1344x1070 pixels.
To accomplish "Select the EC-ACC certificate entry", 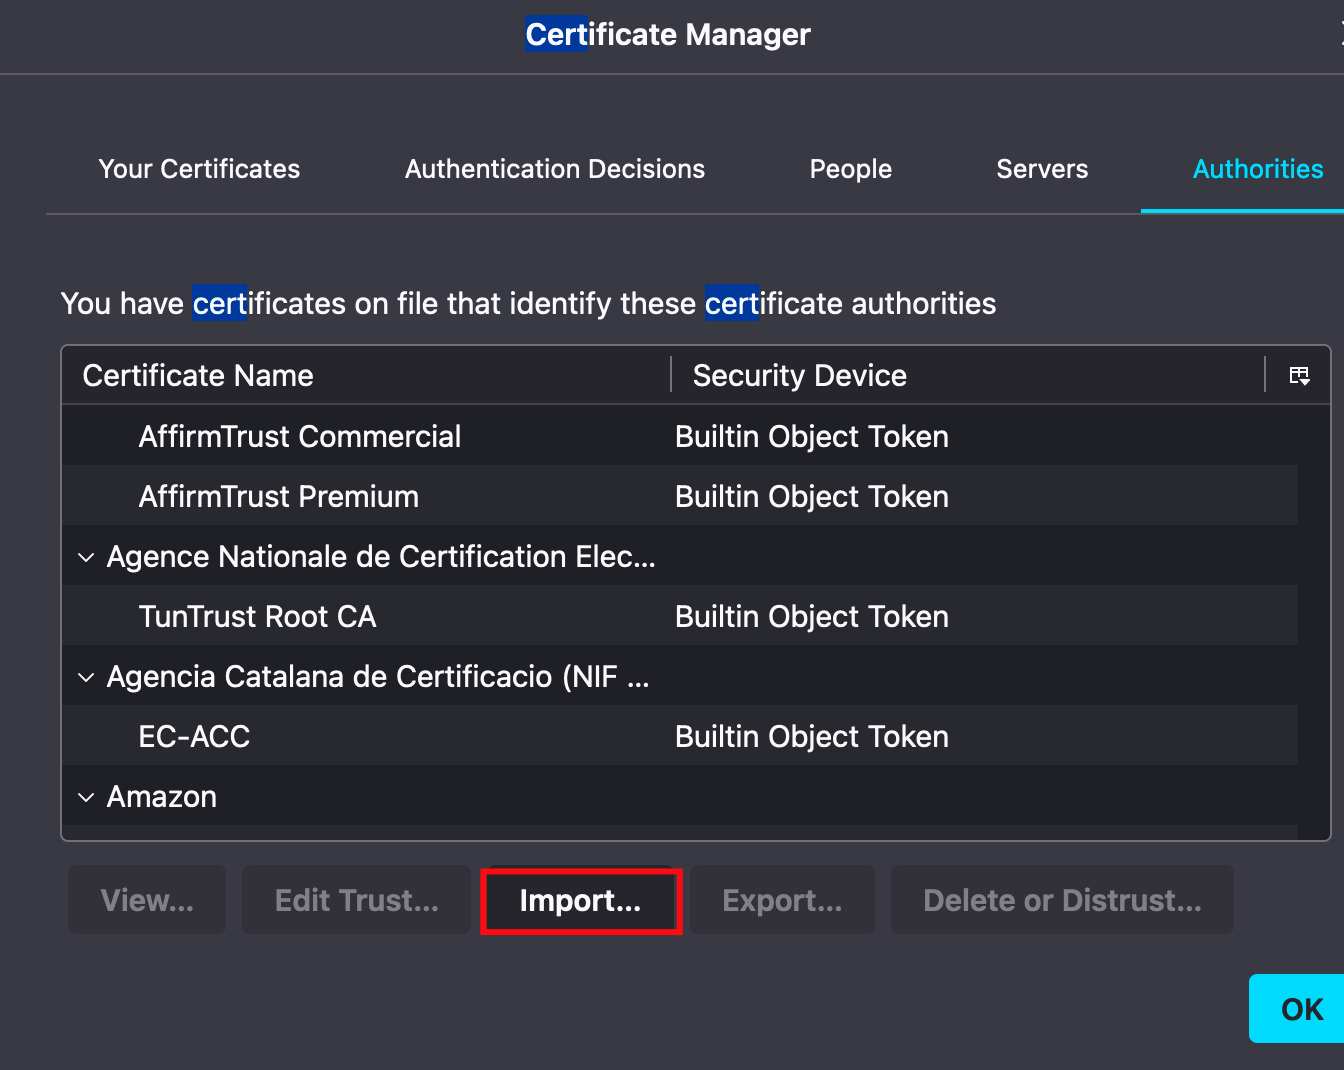I will point(194,736).
